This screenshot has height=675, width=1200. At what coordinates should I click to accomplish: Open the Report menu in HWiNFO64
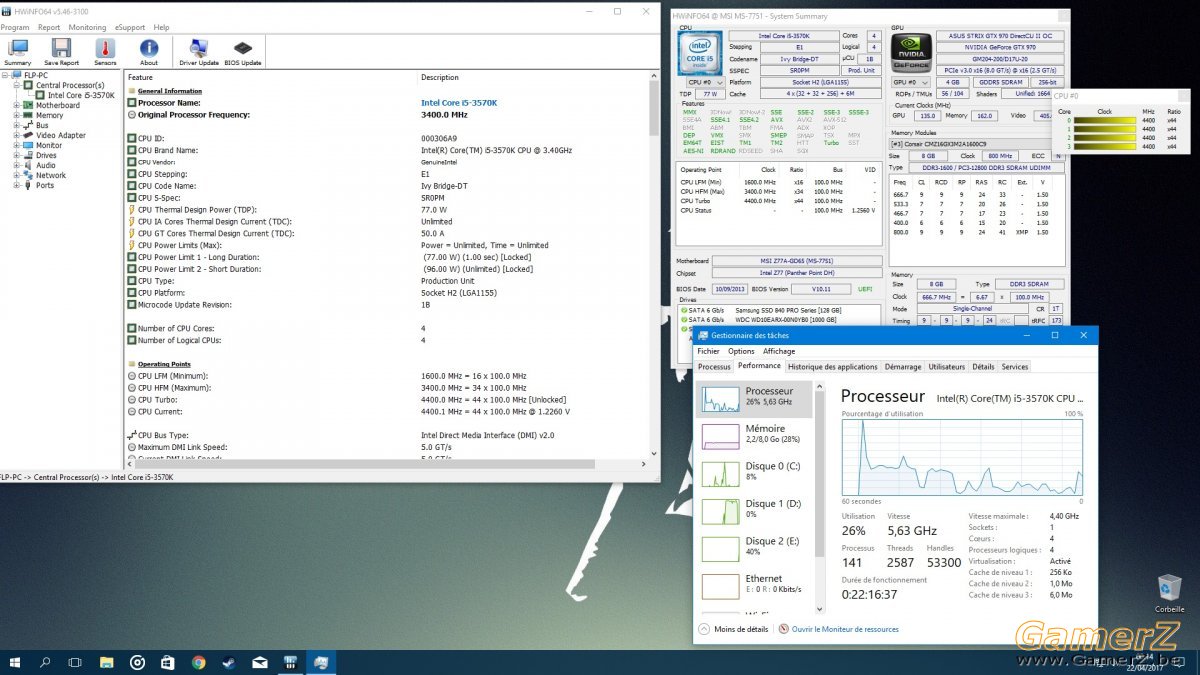pos(49,27)
